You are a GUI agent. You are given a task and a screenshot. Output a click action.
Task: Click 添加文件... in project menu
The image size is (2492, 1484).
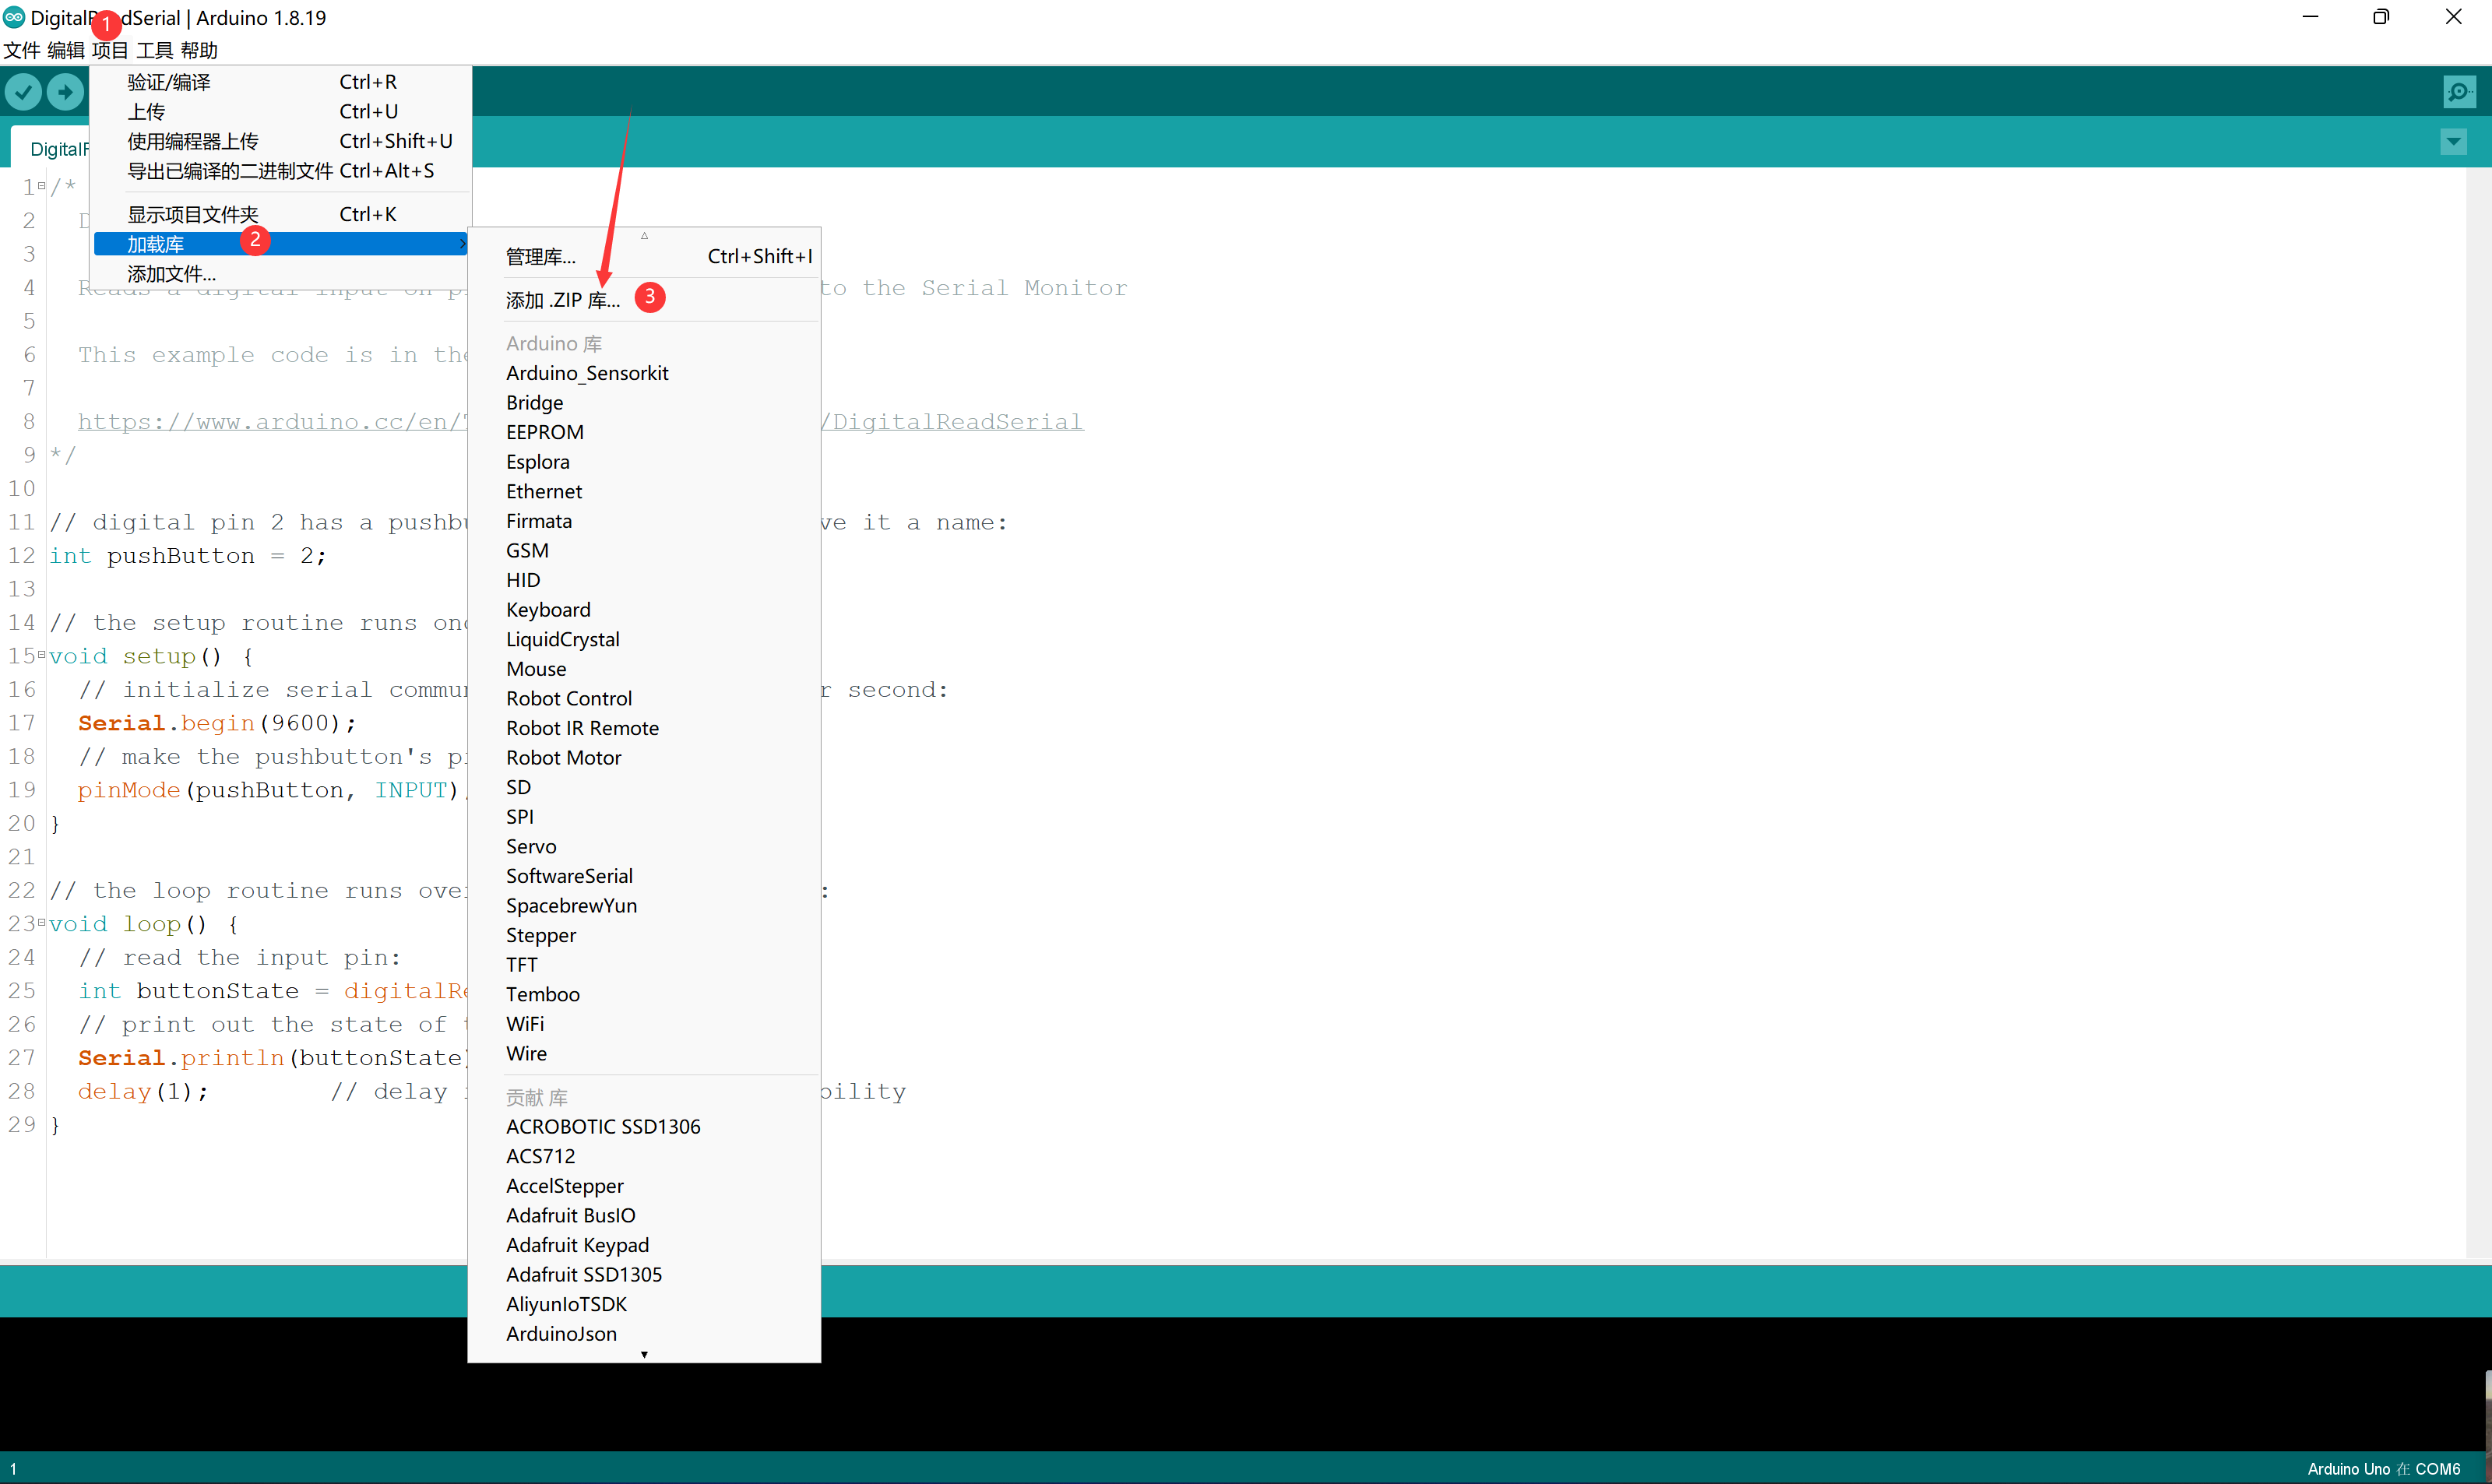coord(171,274)
